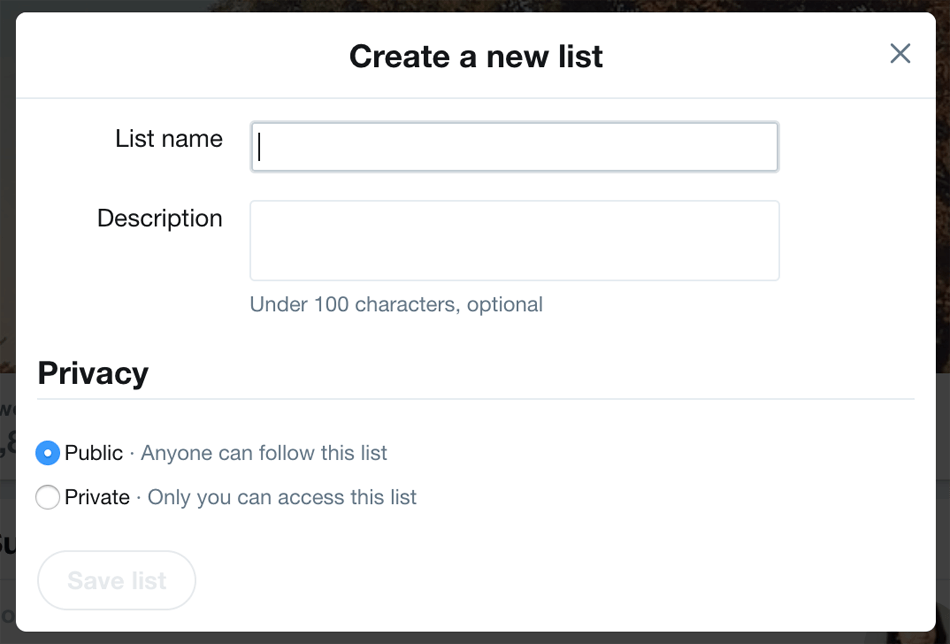Click the 'List name' label
This screenshot has width=950, height=644.
coord(168,139)
